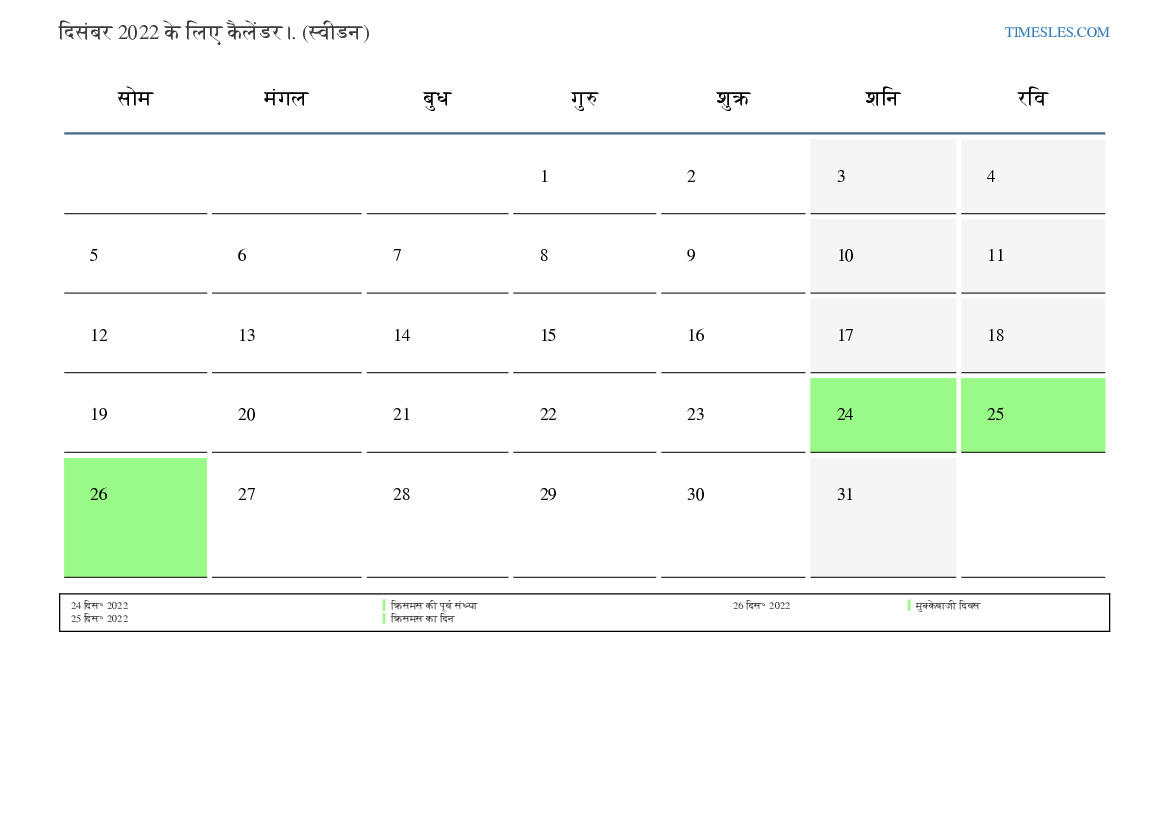The height and width of the screenshot is (827, 1169).
Task: Click the सोम weekday column header
Action: pyautogui.click(x=135, y=98)
